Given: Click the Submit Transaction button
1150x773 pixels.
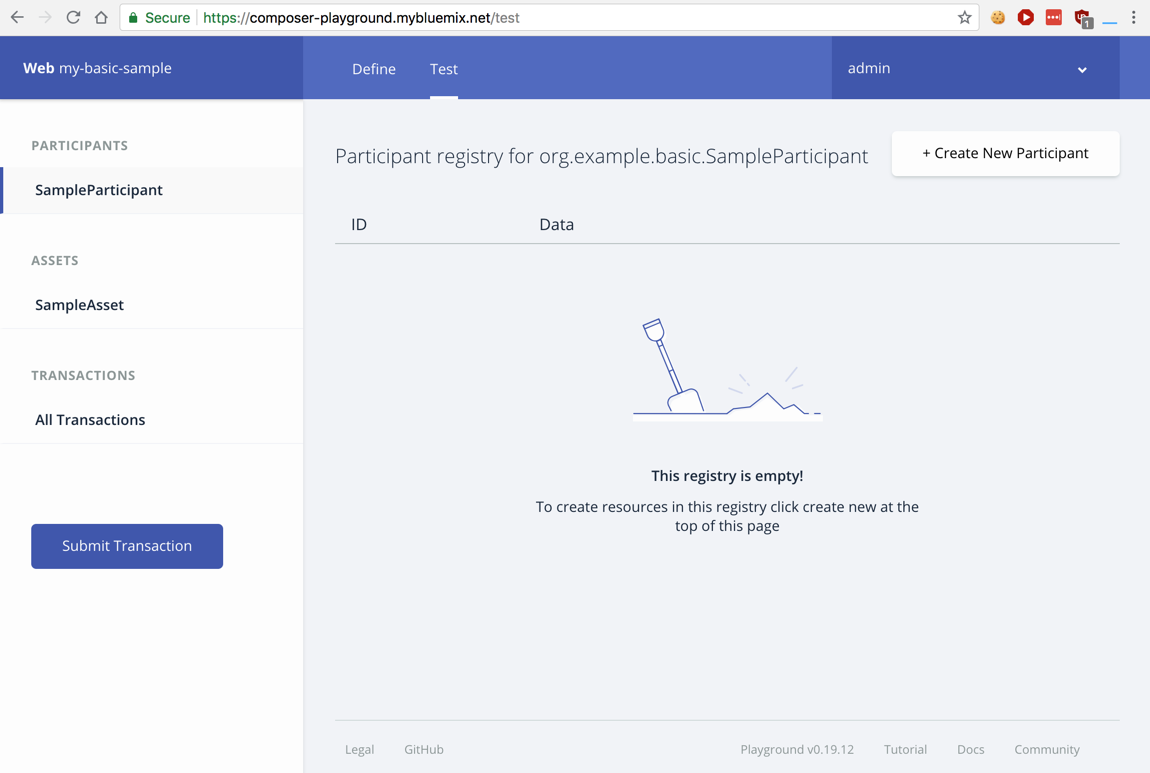Looking at the screenshot, I should (127, 546).
